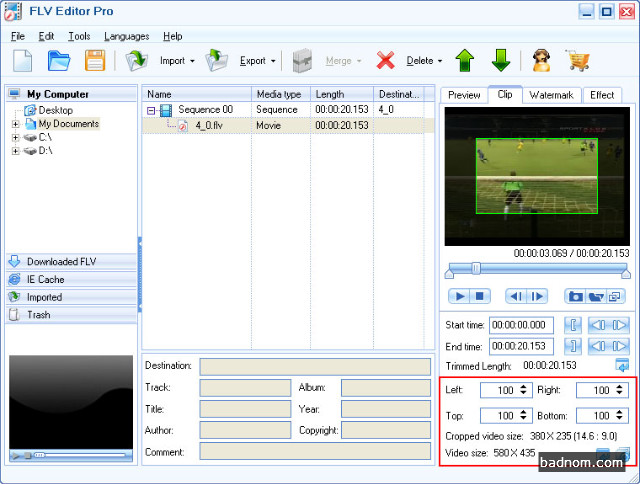Expand the C:\ drive node
The width and height of the screenshot is (640, 484).
point(16,138)
